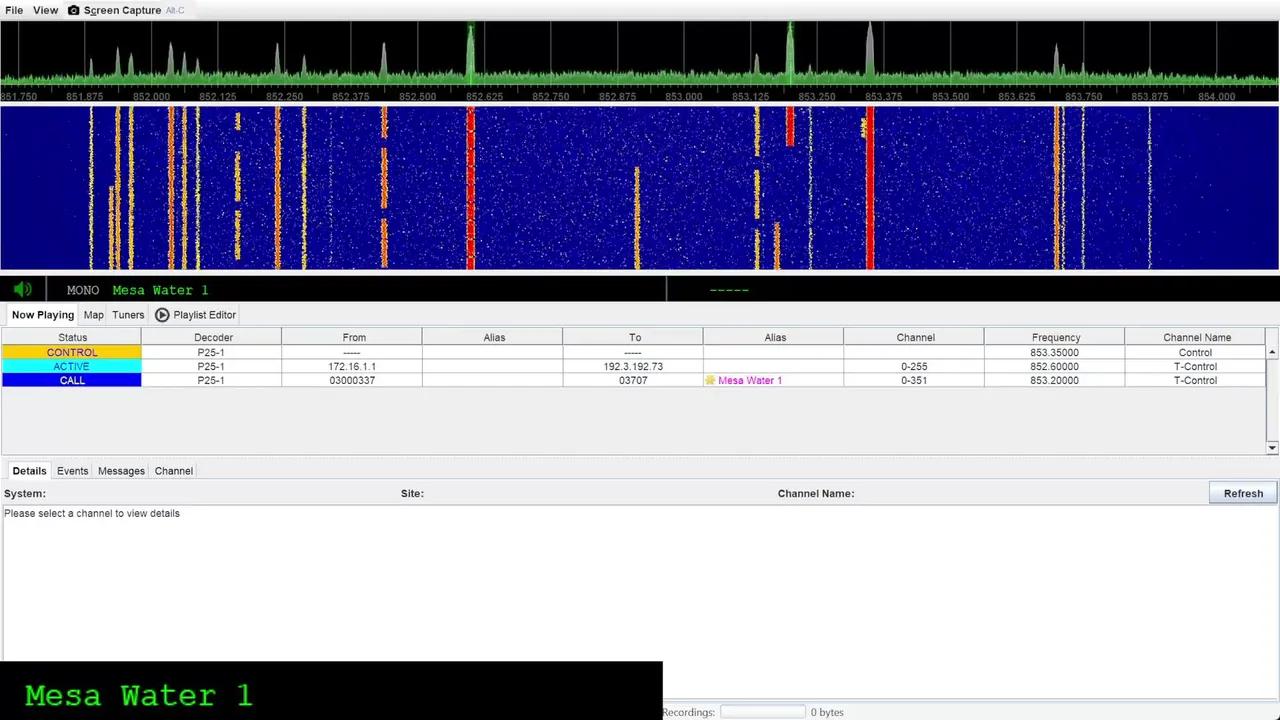Click the Control channel name cell

[1195, 352]
